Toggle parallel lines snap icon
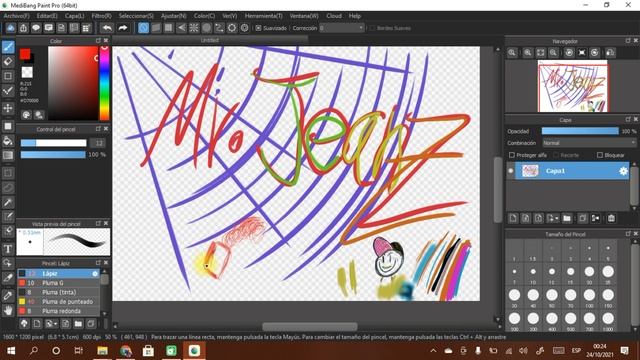The height and width of the screenshot is (360, 640). 156,28
